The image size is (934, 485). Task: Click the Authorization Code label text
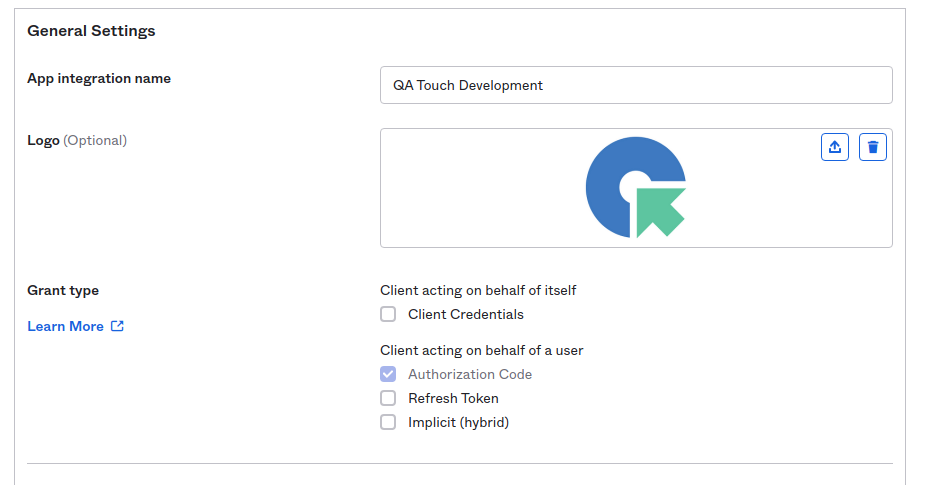[x=470, y=374]
